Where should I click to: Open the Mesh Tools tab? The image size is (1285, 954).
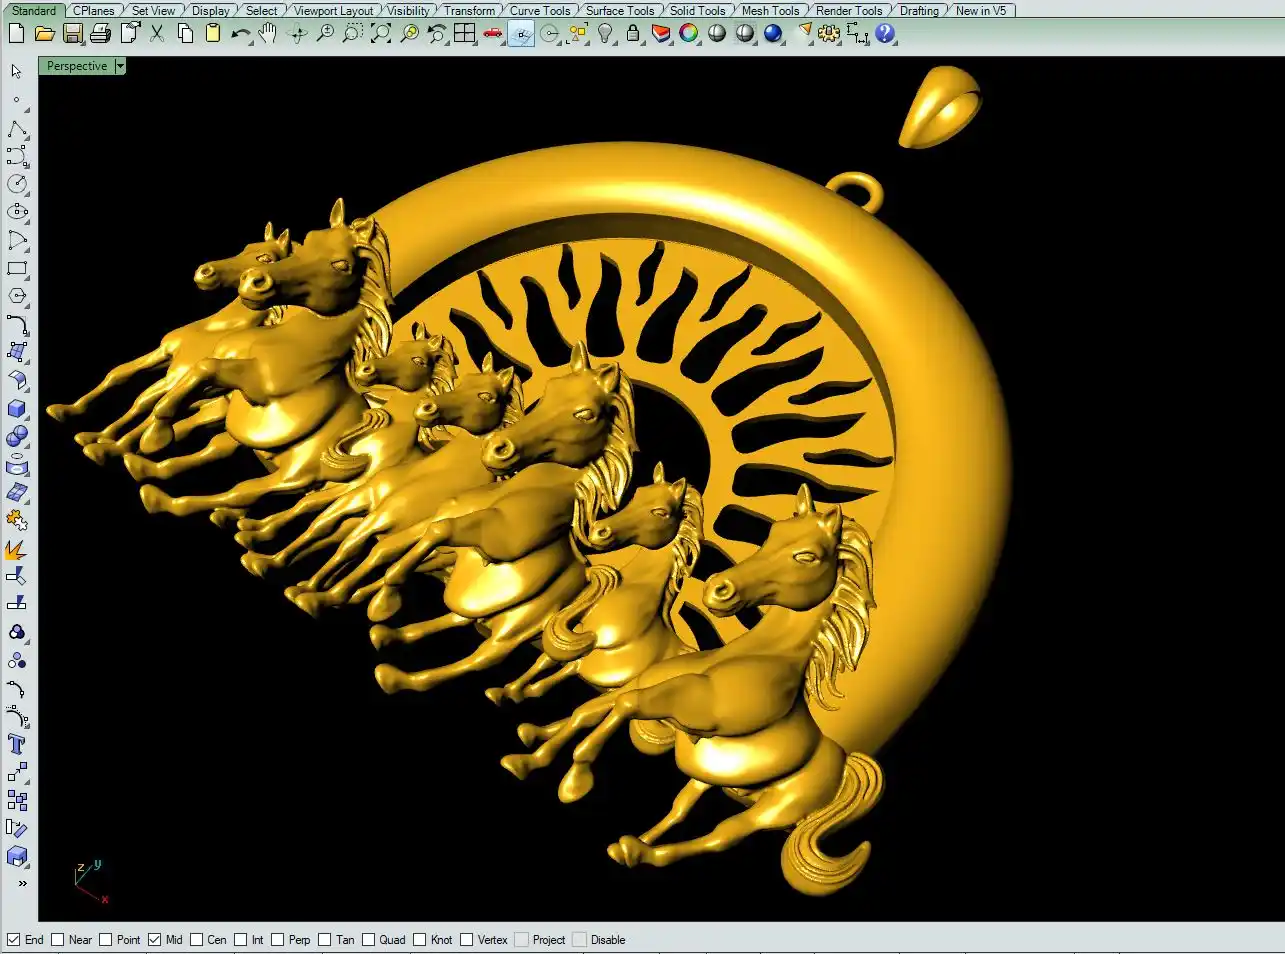[x=770, y=11]
